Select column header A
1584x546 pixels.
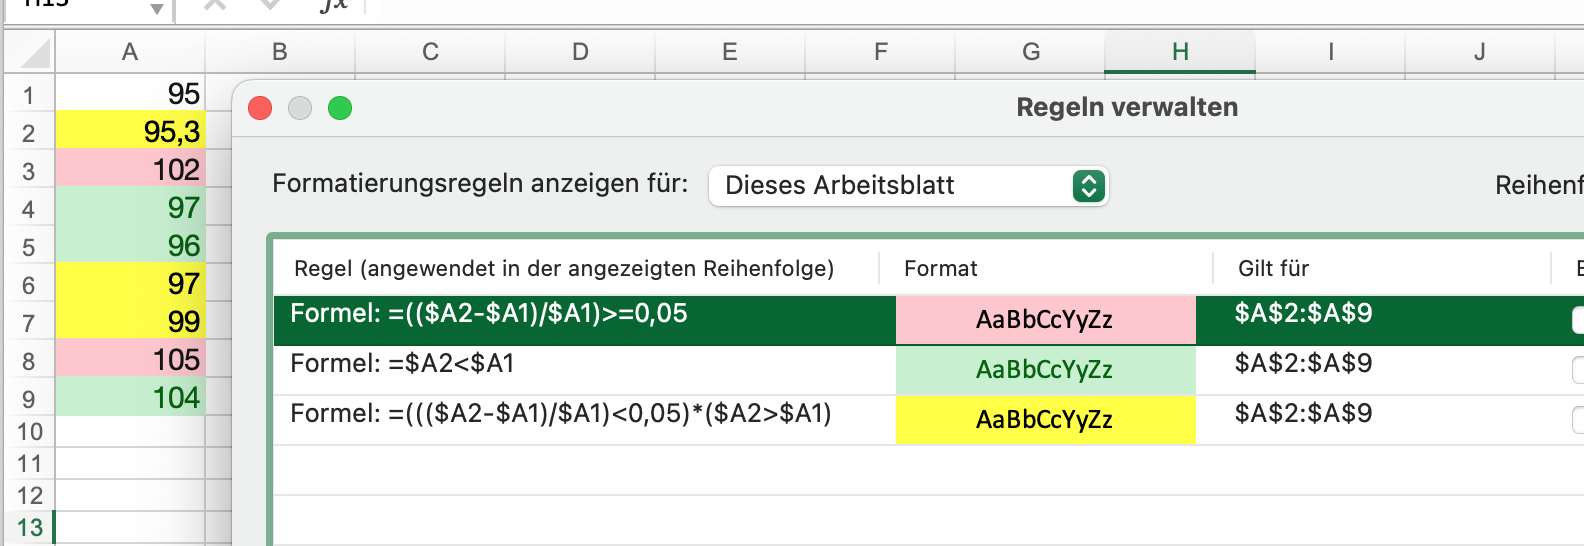point(130,52)
